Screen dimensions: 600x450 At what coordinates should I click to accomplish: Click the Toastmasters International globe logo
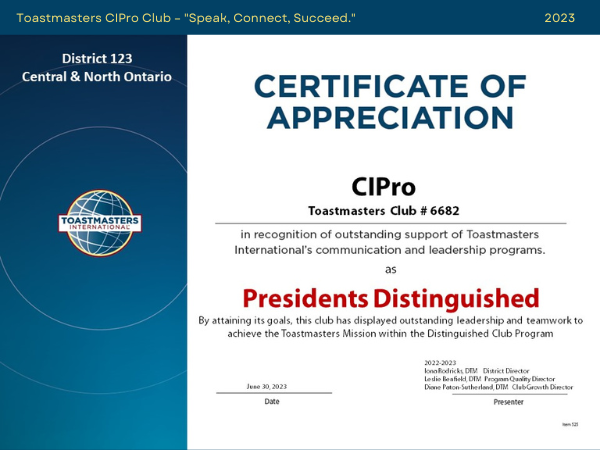pyautogui.click(x=100, y=223)
